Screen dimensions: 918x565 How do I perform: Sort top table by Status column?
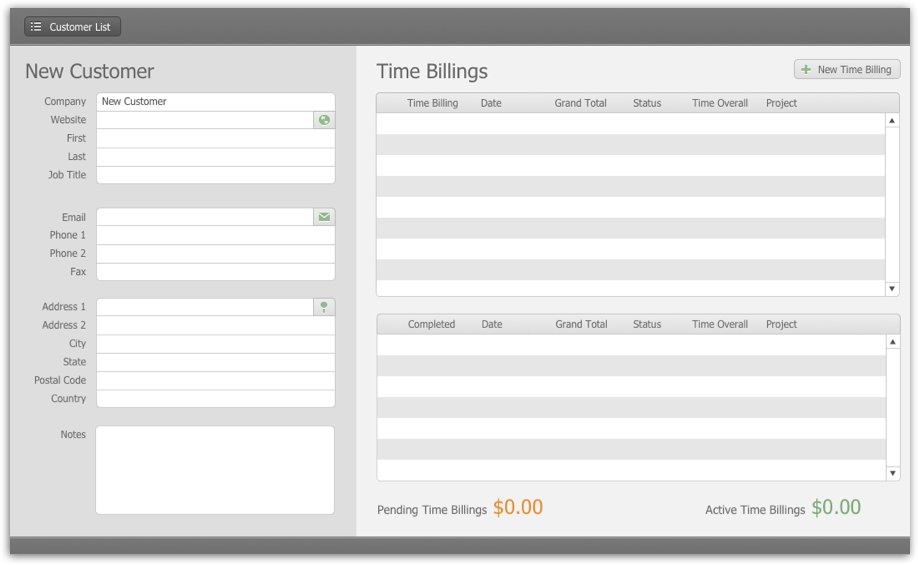(x=647, y=103)
